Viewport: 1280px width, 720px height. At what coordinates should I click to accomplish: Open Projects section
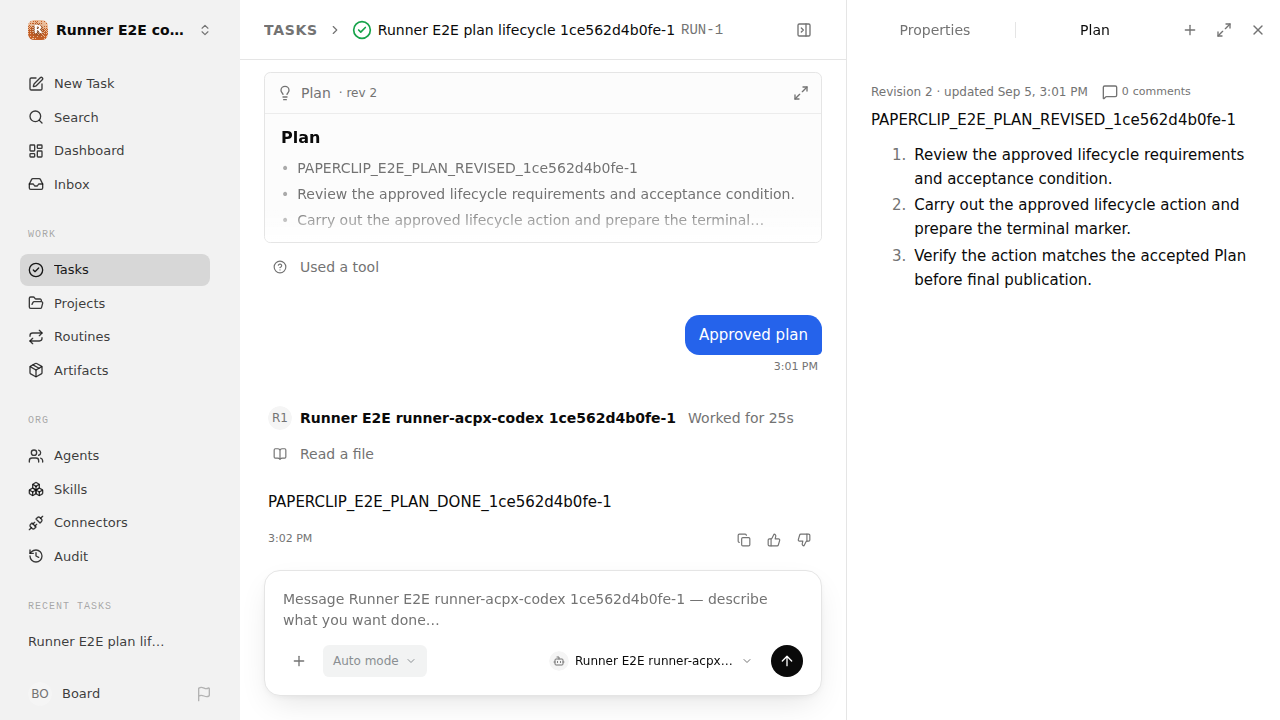coord(115,303)
